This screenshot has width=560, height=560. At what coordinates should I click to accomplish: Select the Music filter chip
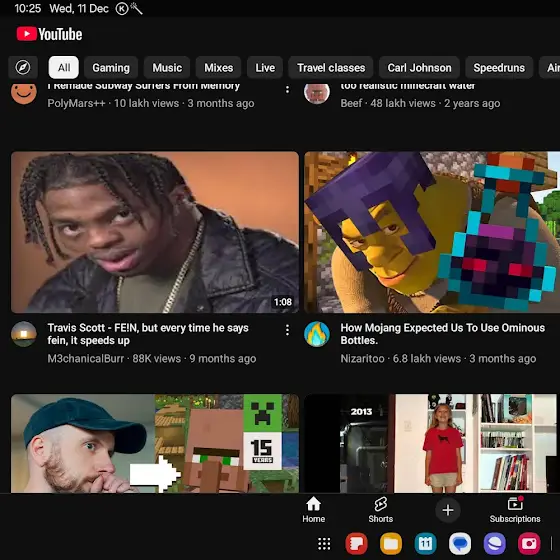pyautogui.click(x=167, y=68)
